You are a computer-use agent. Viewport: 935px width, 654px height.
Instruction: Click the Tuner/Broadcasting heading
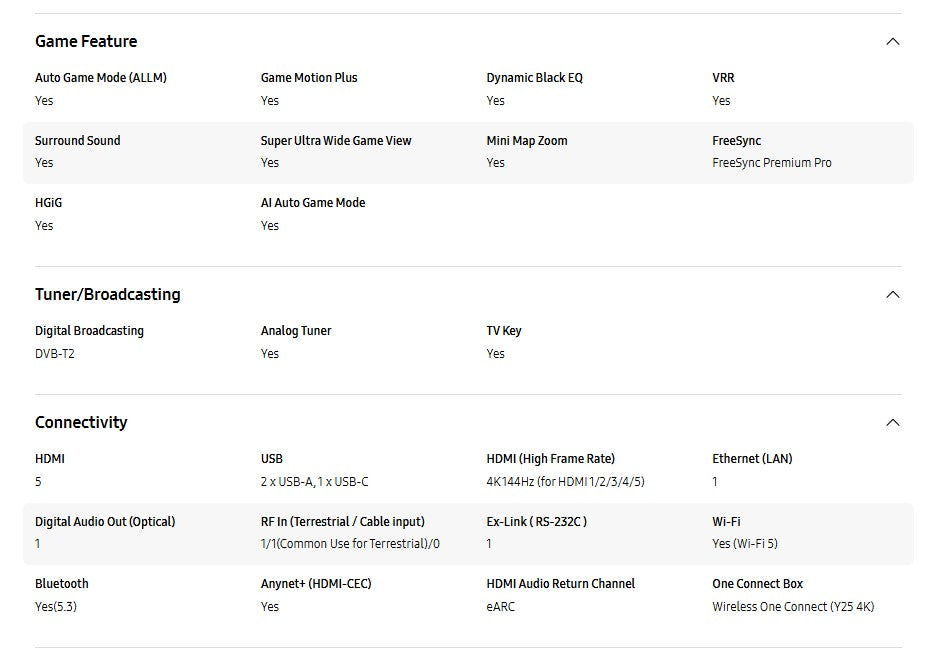(x=107, y=295)
